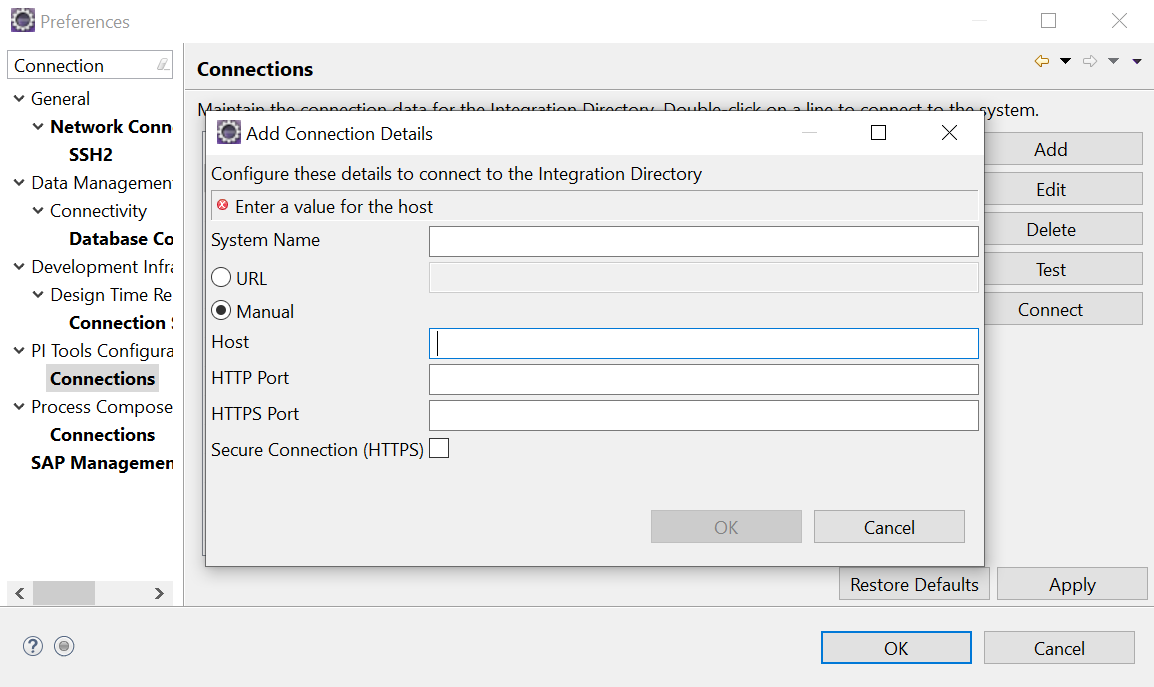
Task: Collapse the Connectivity tree node
Action: 38,211
